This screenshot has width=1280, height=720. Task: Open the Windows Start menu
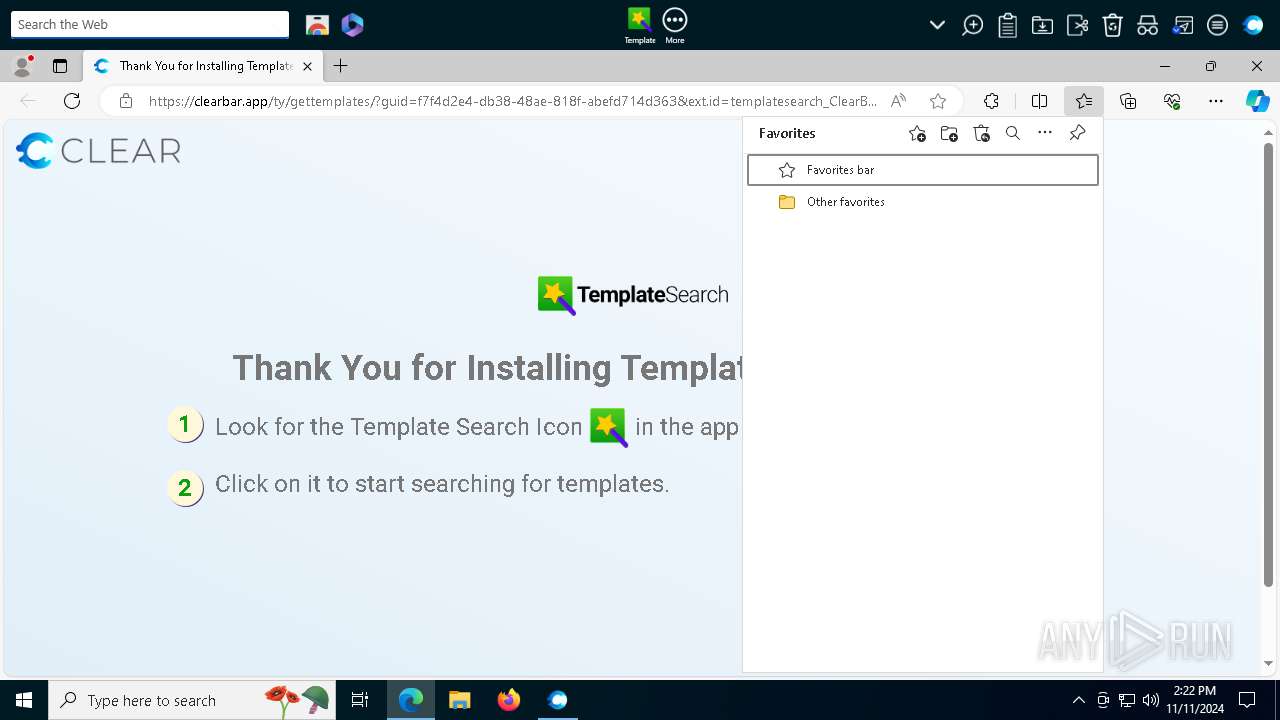point(24,700)
